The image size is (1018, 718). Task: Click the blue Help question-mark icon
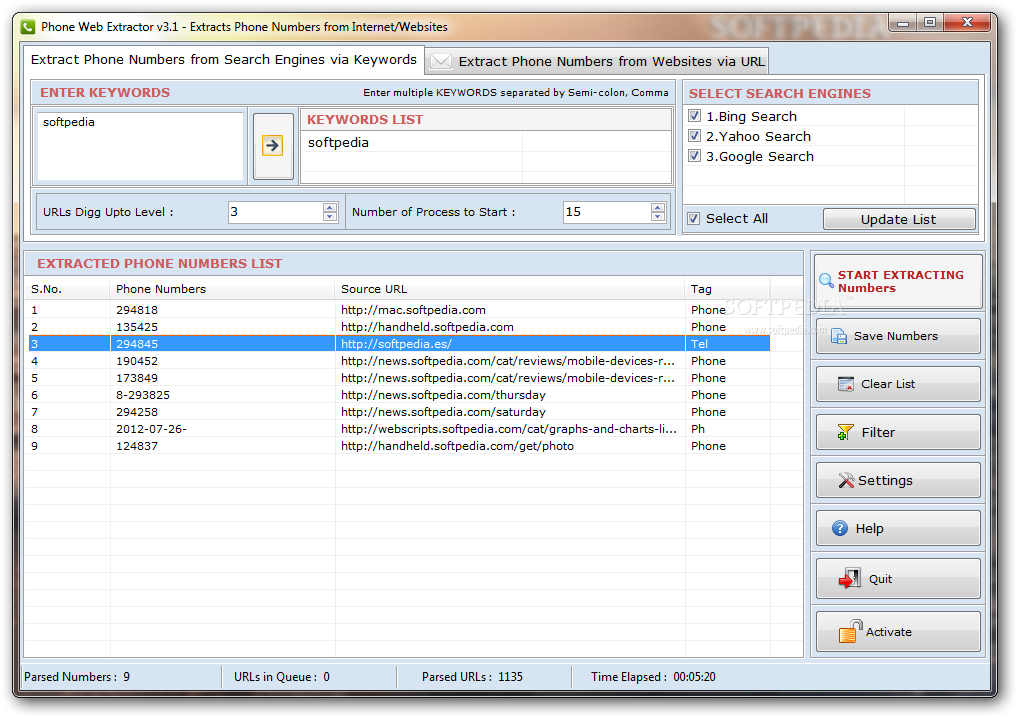tap(840, 528)
